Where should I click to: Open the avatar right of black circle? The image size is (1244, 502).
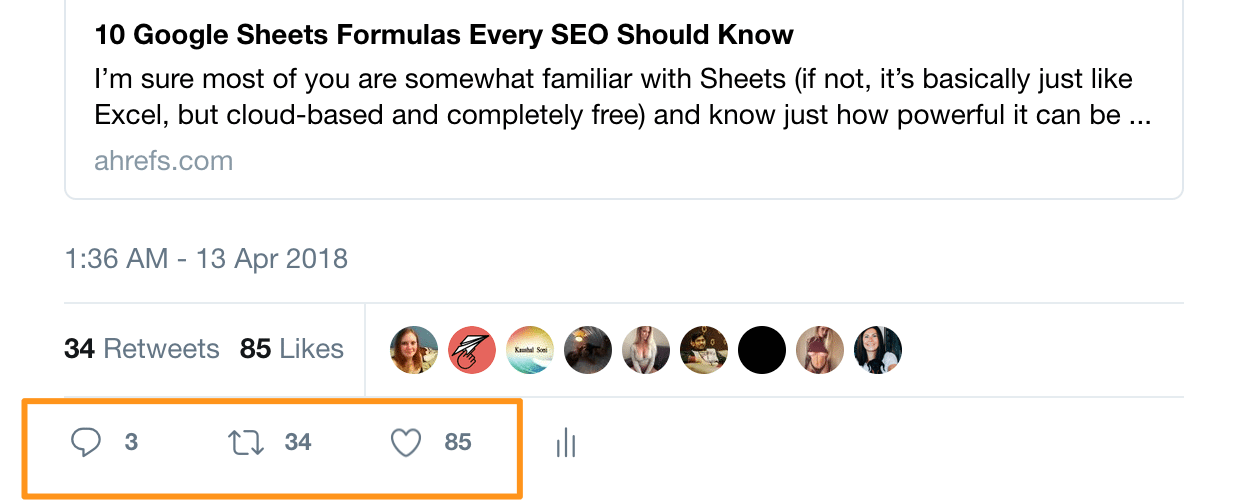[820, 350]
